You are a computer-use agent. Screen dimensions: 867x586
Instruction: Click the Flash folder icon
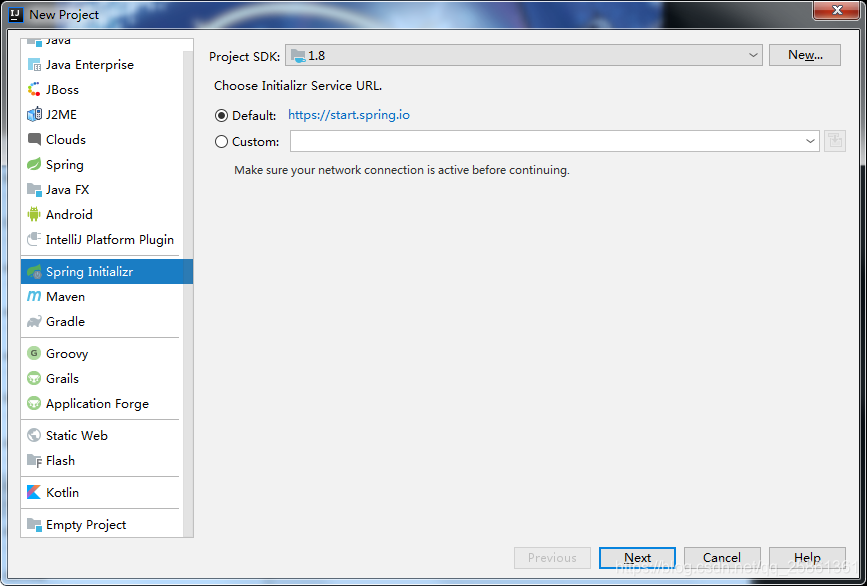pyautogui.click(x=34, y=461)
